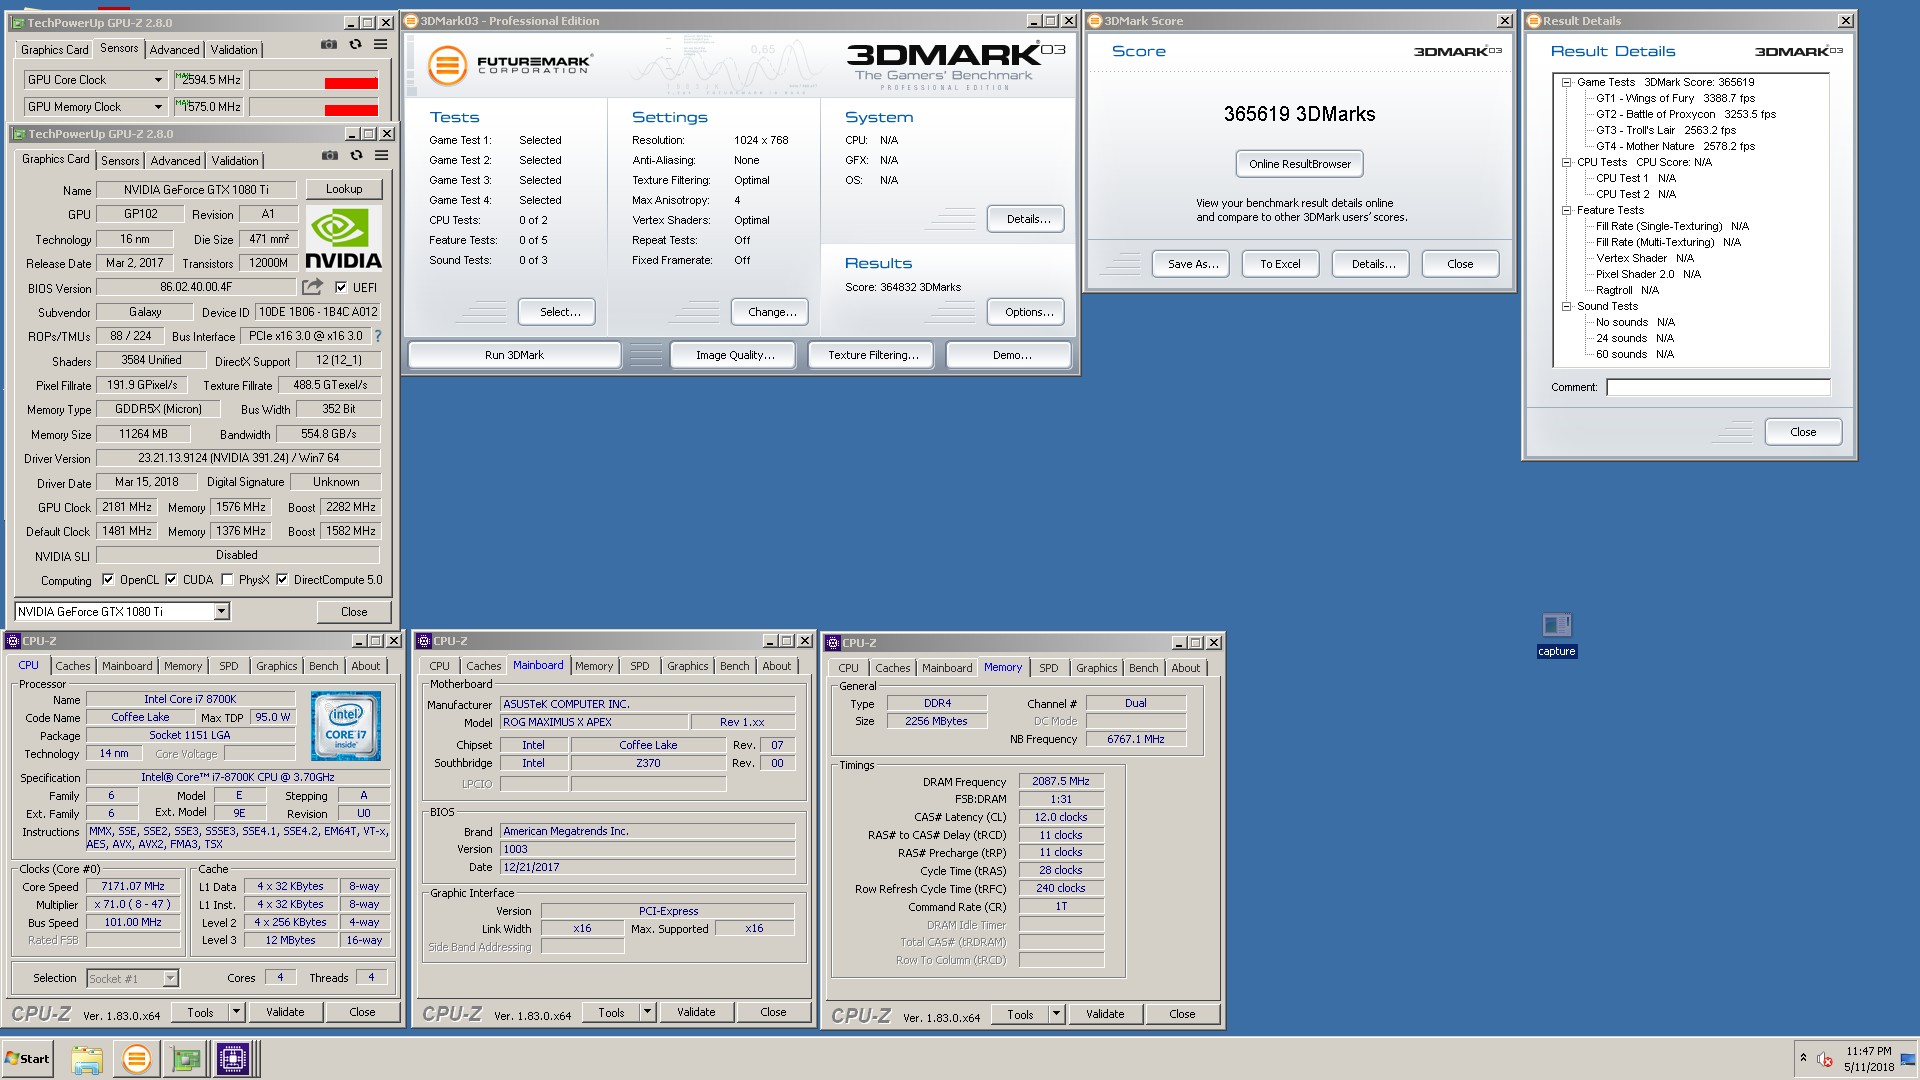This screenshot has height=1080, width=1920.
Task: Click Show desktop strip at taskbar end
Action: coord(1909,1059)
